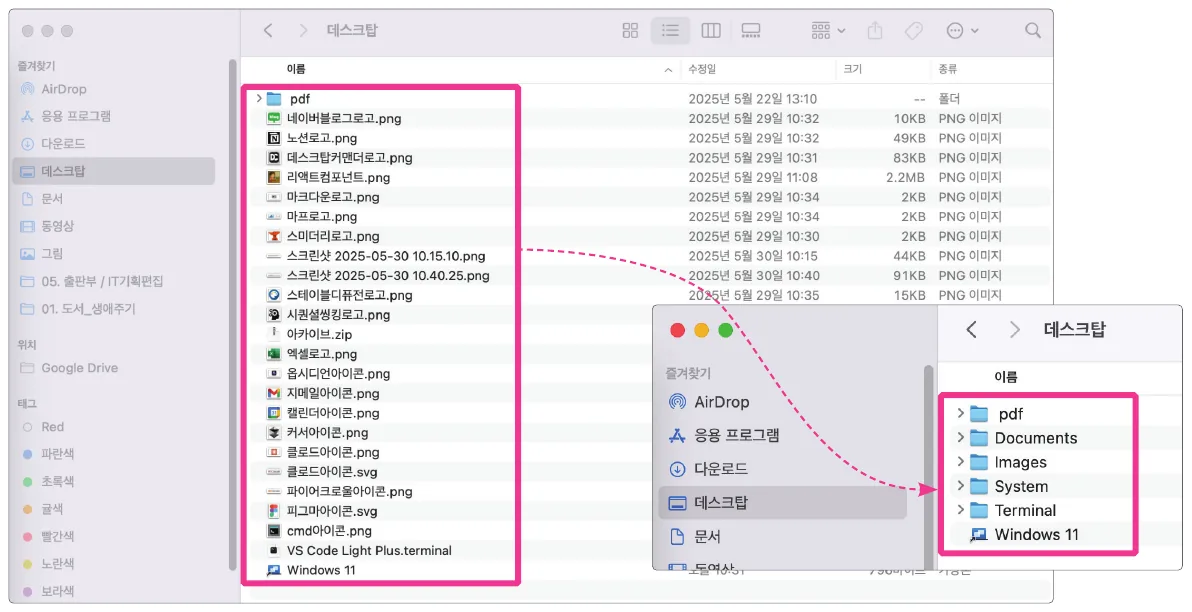Expand the Terminal folder in small window
The height and width of the screenshot is (612, 1192).
960,510
